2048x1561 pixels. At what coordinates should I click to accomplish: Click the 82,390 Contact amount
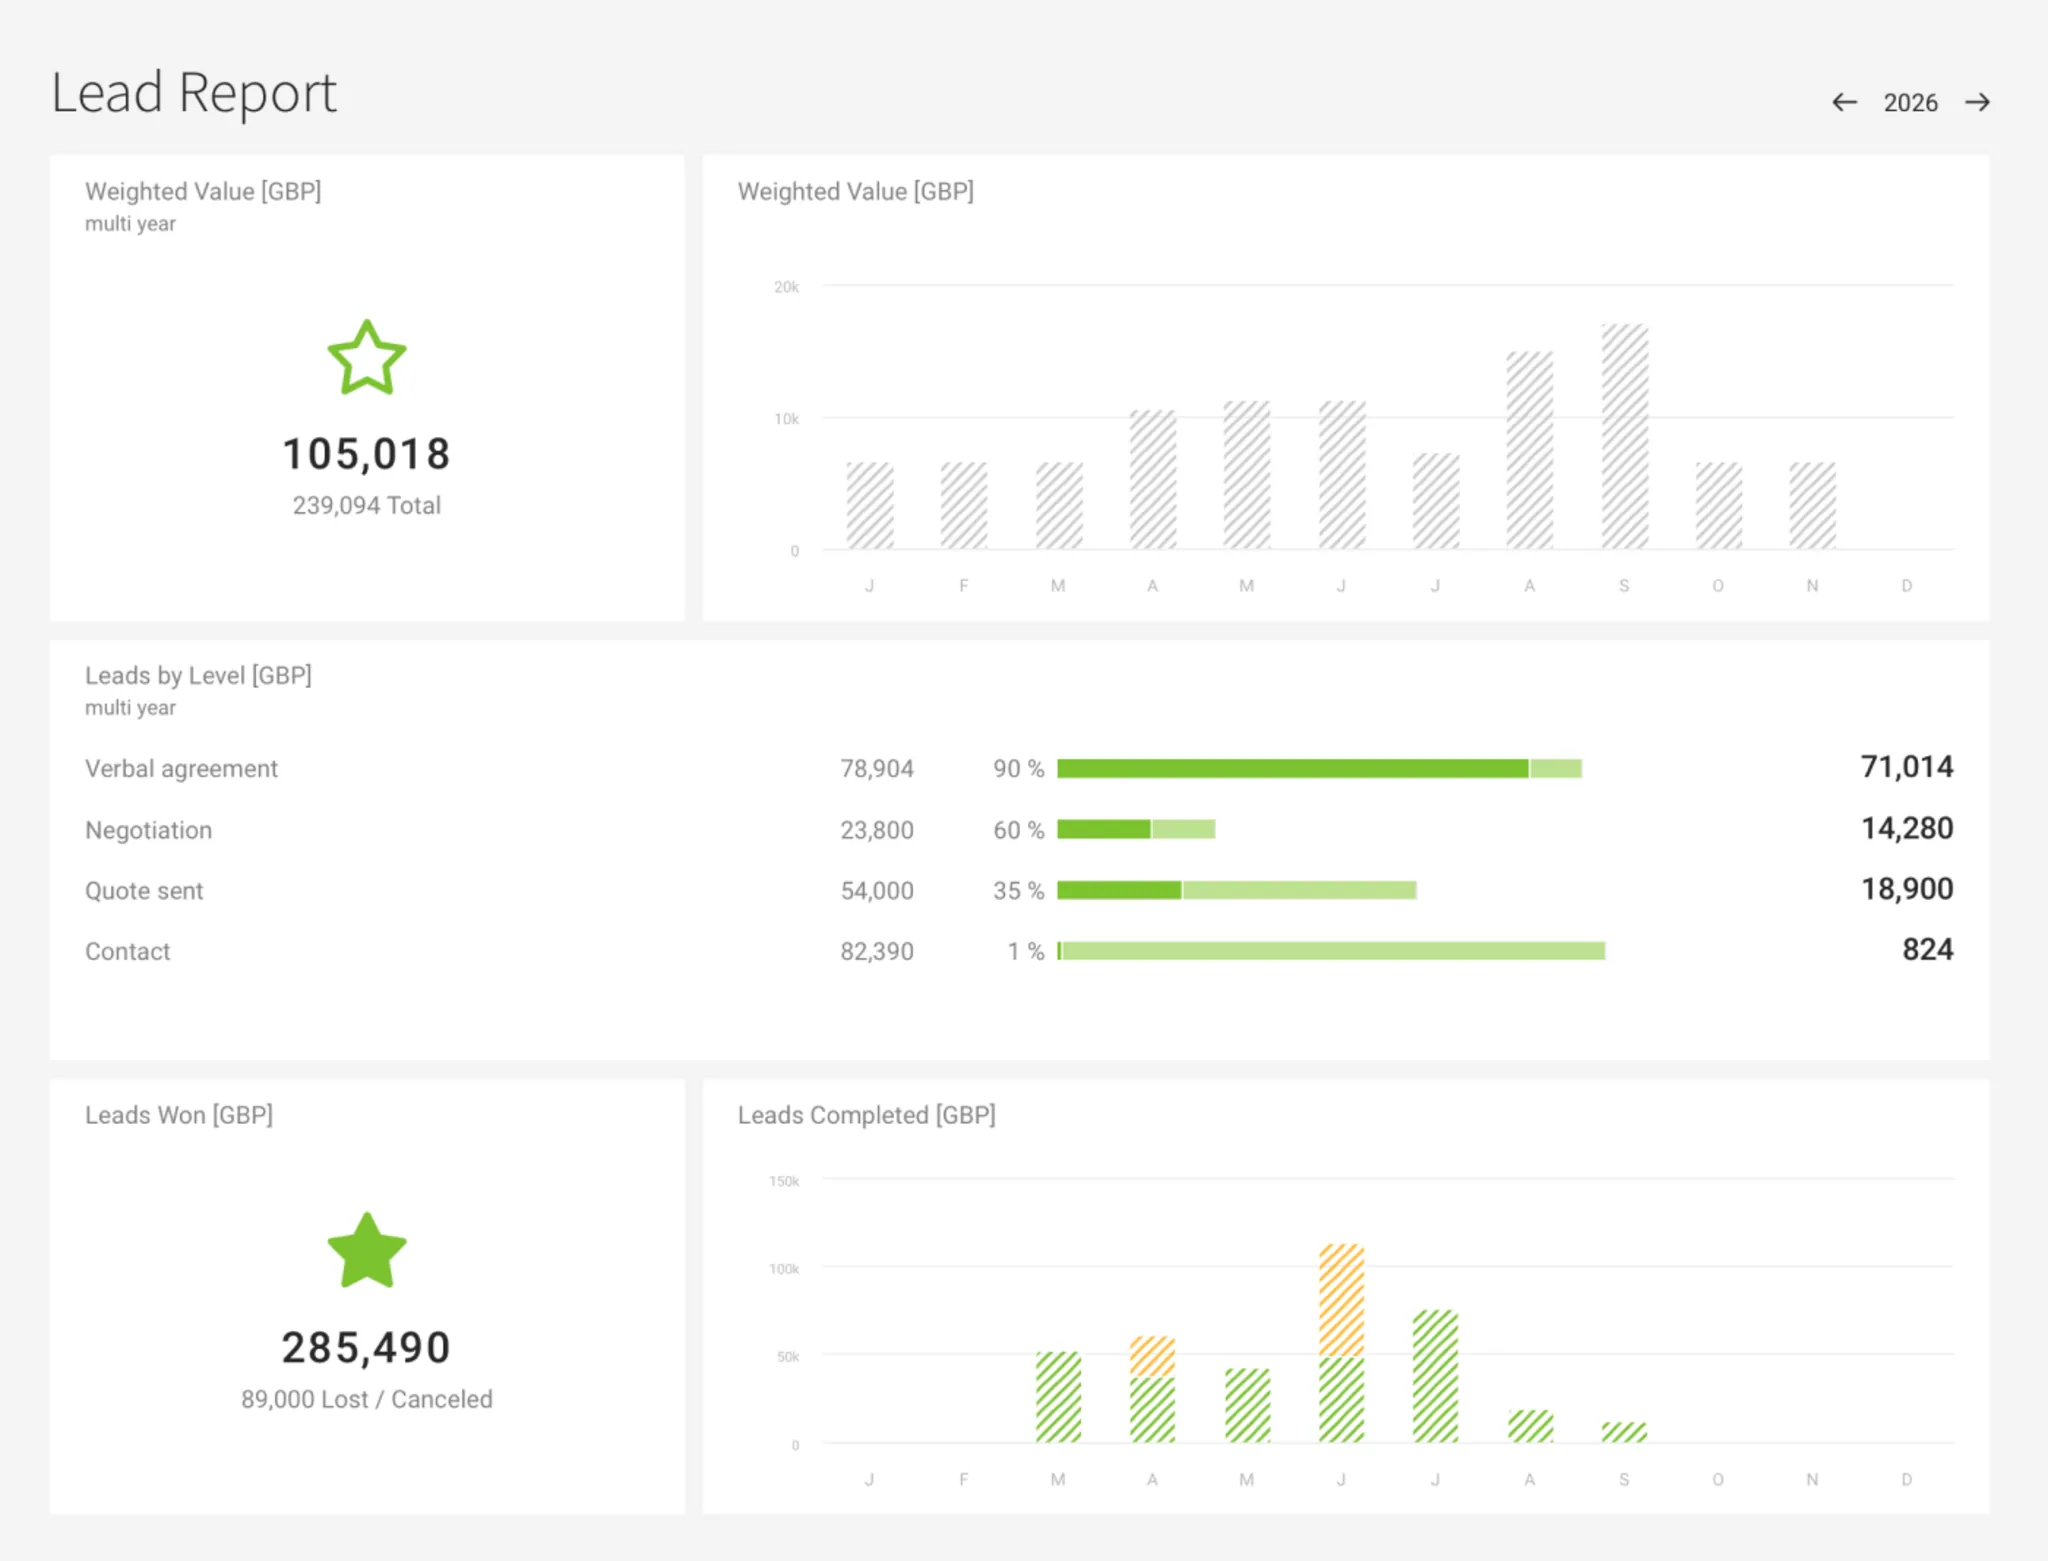[877, 952]
